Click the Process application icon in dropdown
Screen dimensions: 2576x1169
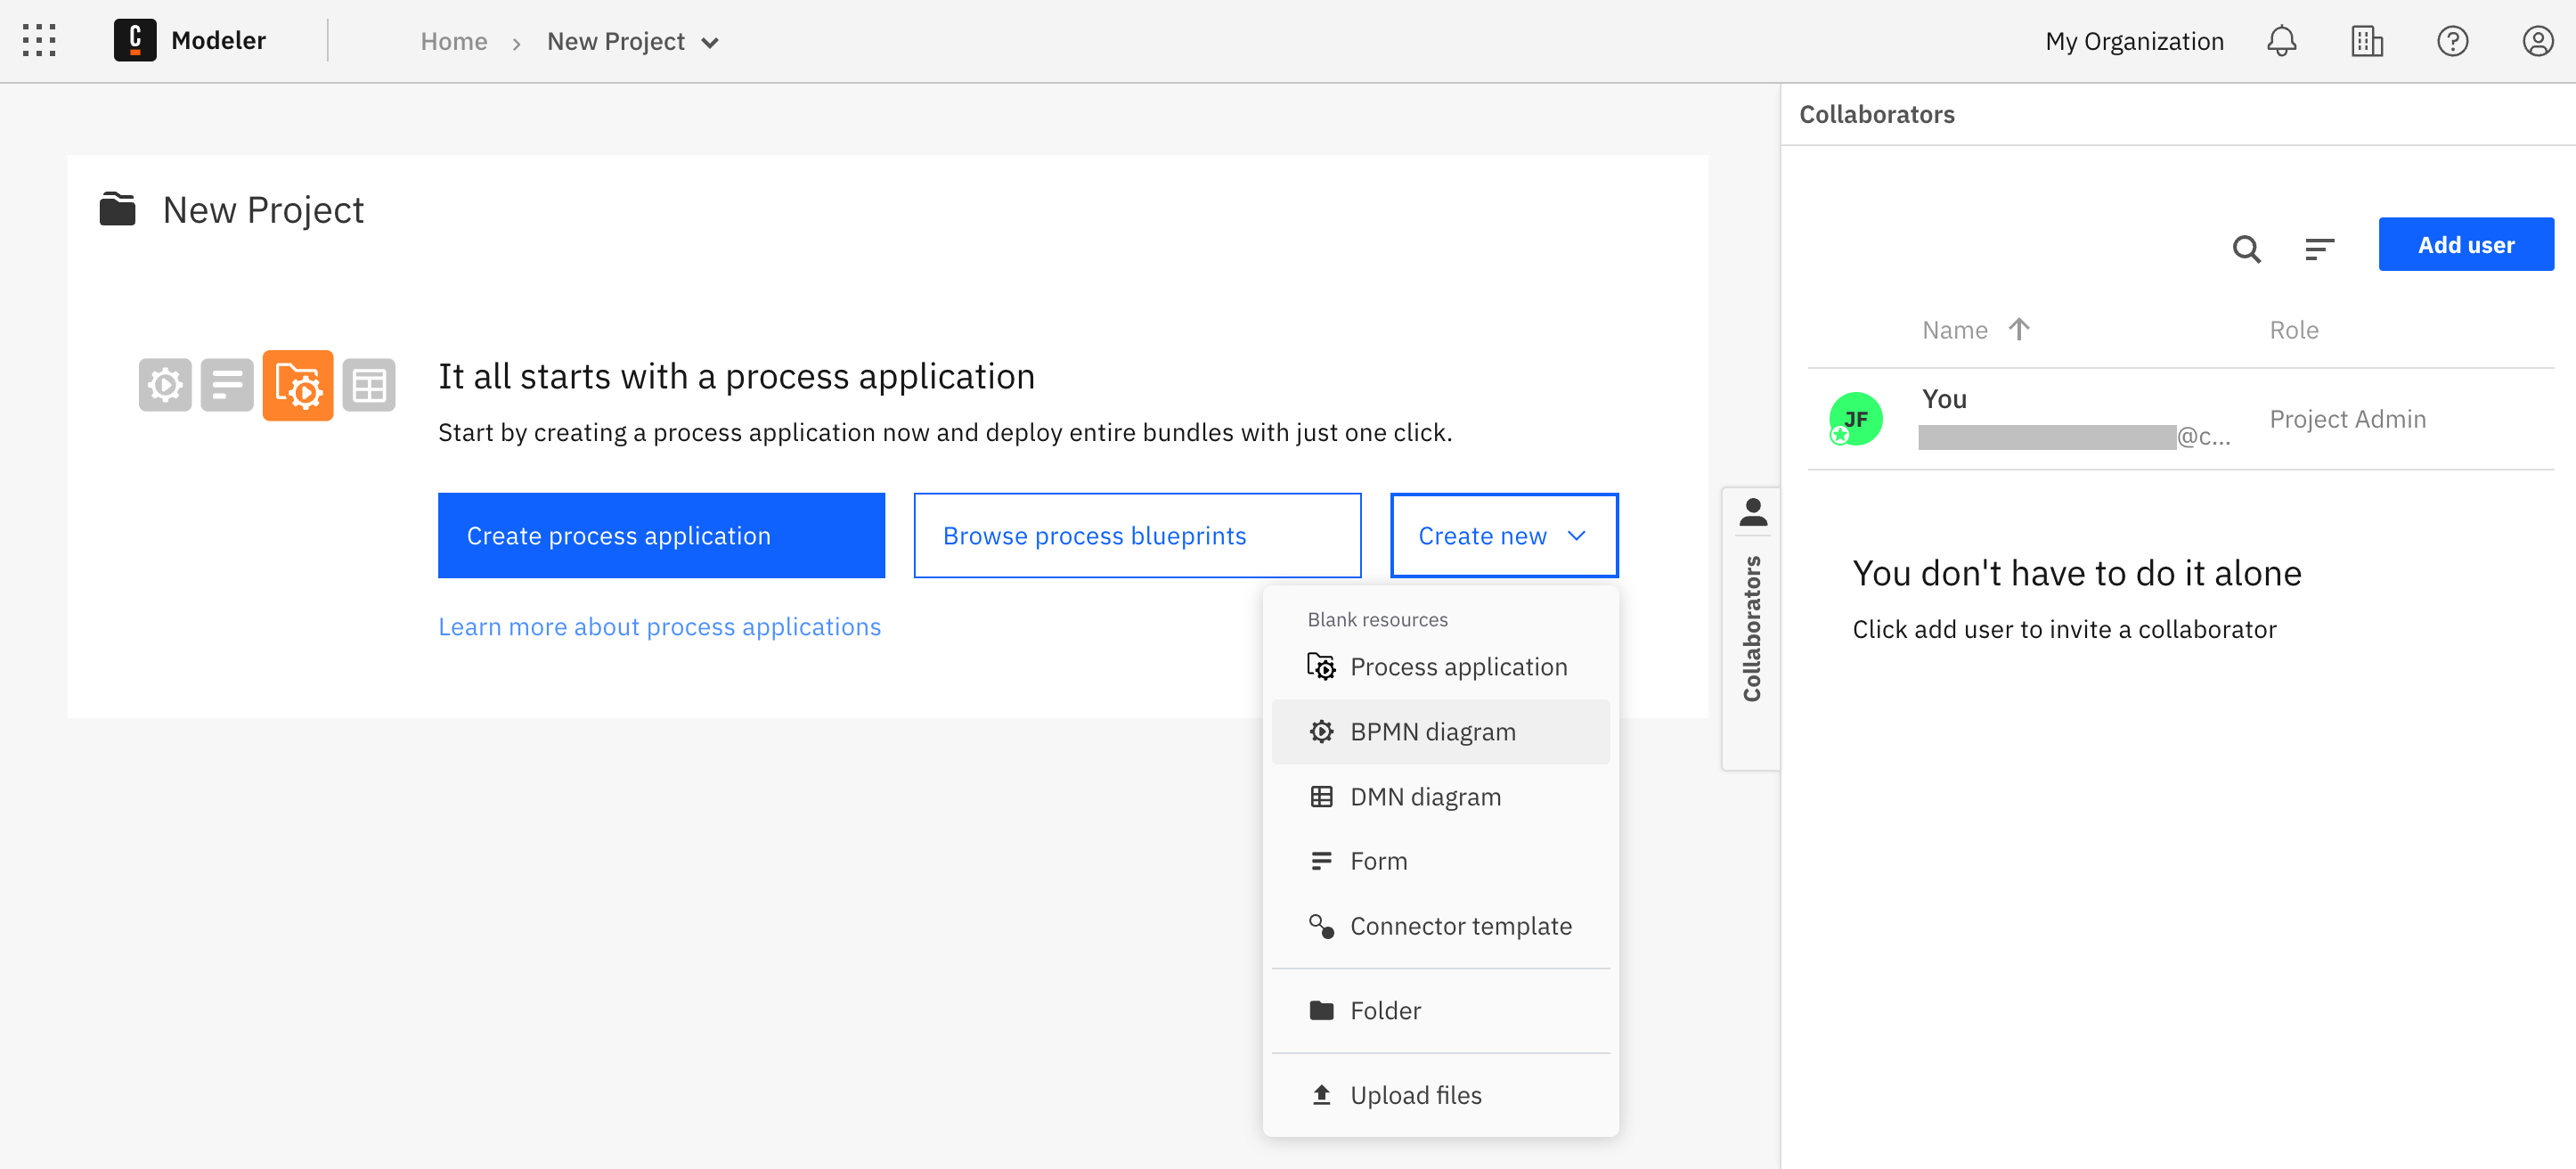pyautogui.click(x=1321, y=666)
